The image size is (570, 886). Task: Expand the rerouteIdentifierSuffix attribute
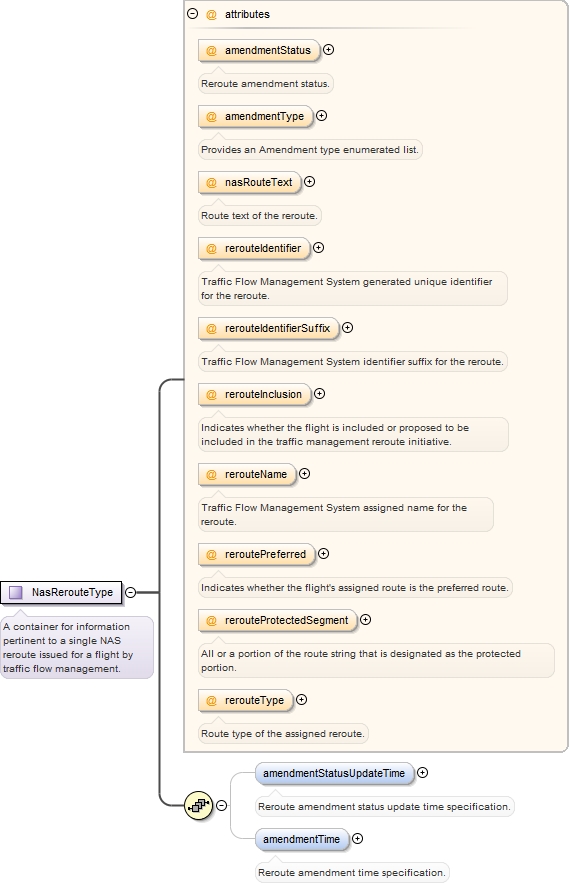point(347,328)
